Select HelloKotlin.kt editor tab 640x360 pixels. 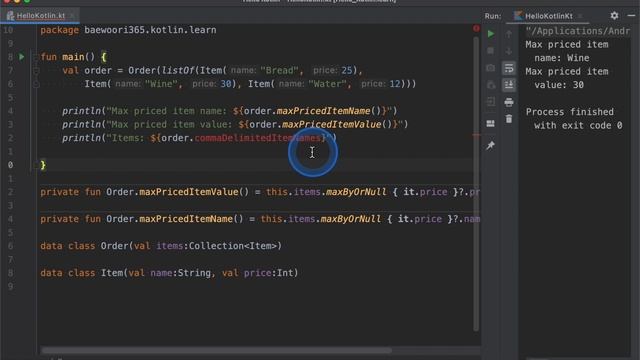tap(40, 16)
